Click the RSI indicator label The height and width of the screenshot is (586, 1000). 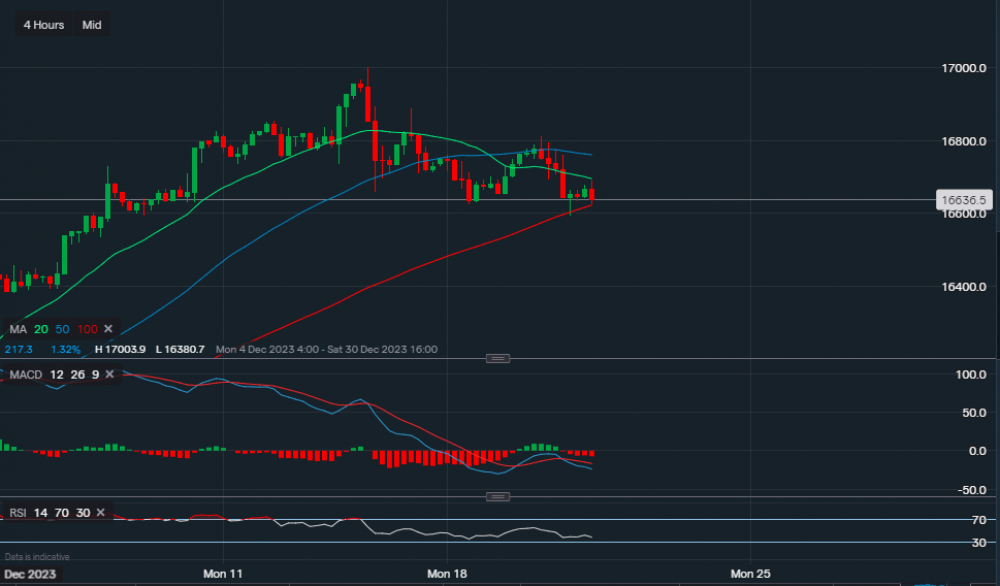coord(18,512)
